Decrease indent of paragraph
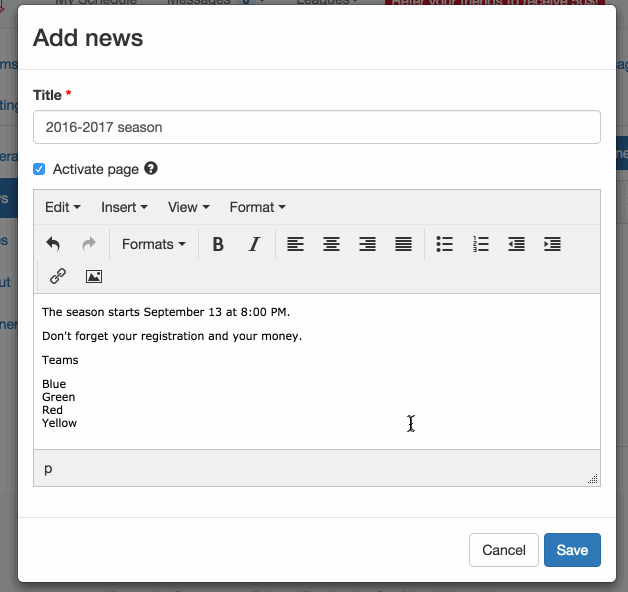628x592 pixels. pyautogui.click(x=516, y=244)
